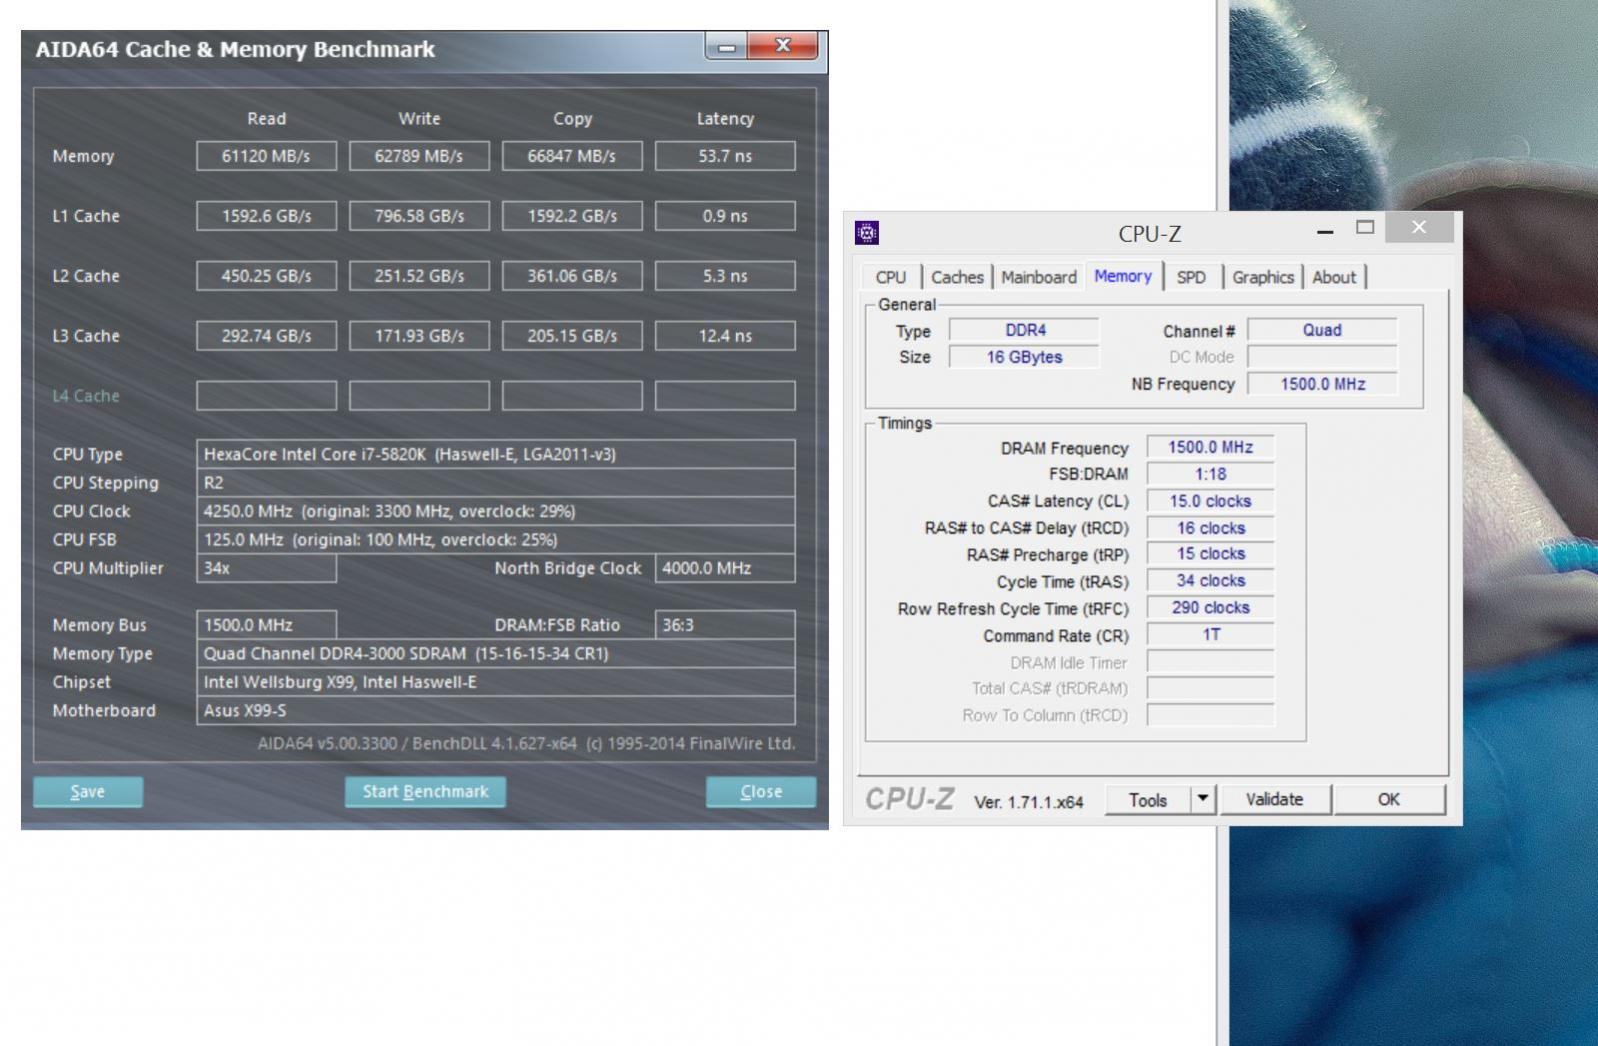Select the Memory Write value 62789 MB/s
Screen dimensions: 1598x1046
(419, 156)
